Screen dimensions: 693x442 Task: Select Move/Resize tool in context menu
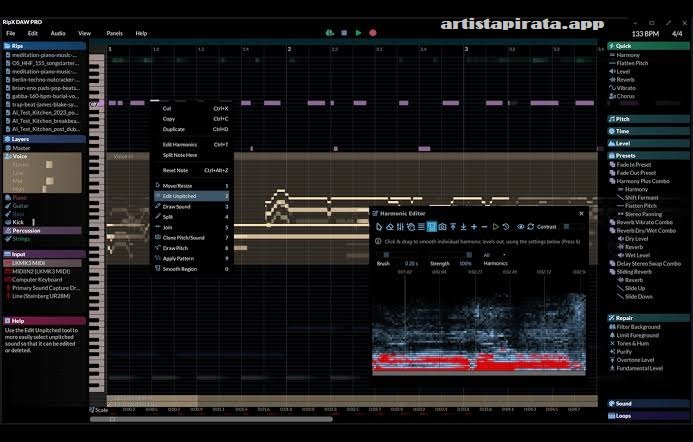coord(191,186)
